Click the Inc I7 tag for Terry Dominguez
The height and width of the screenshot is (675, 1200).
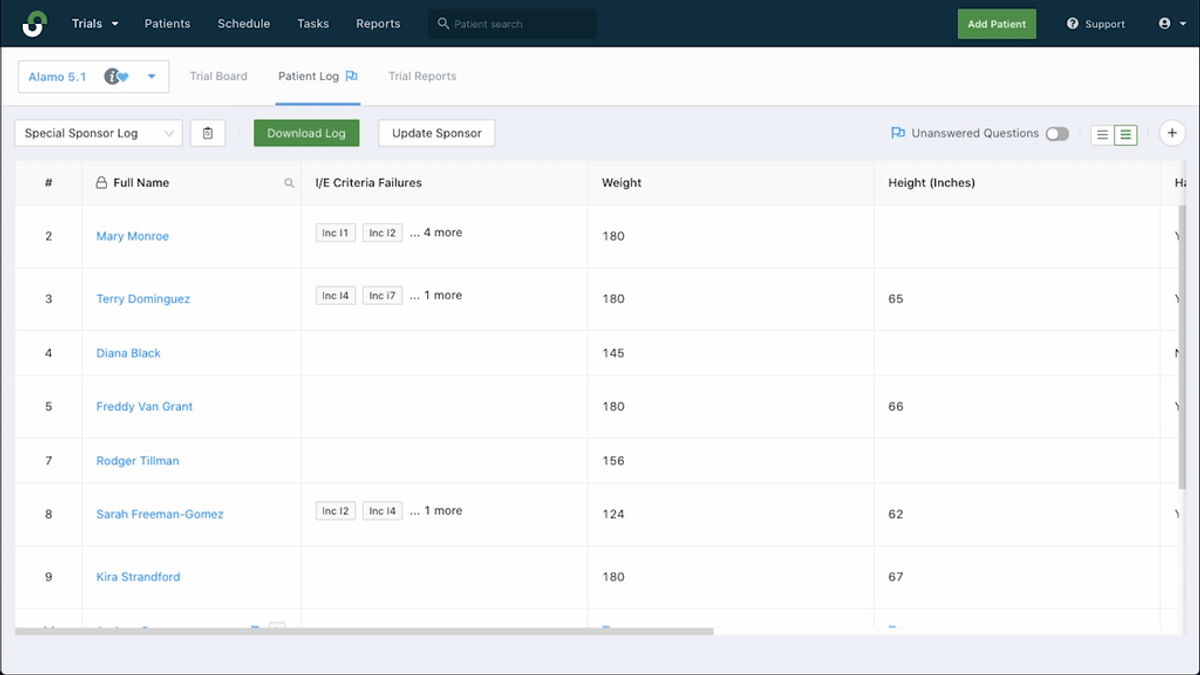[382, 296]
